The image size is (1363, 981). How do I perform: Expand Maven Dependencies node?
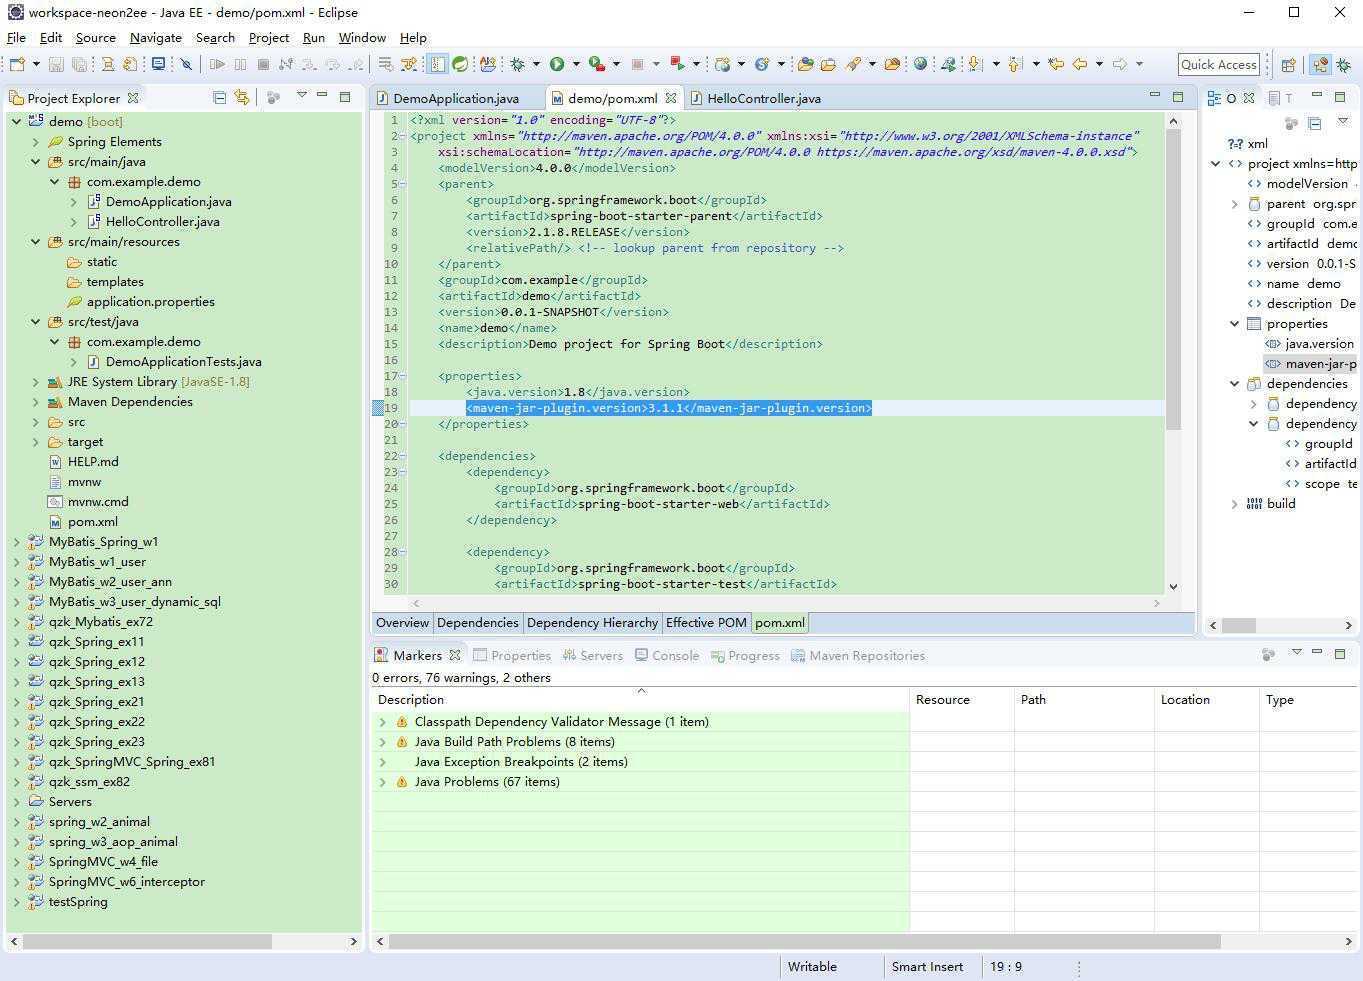pos(36,401)
